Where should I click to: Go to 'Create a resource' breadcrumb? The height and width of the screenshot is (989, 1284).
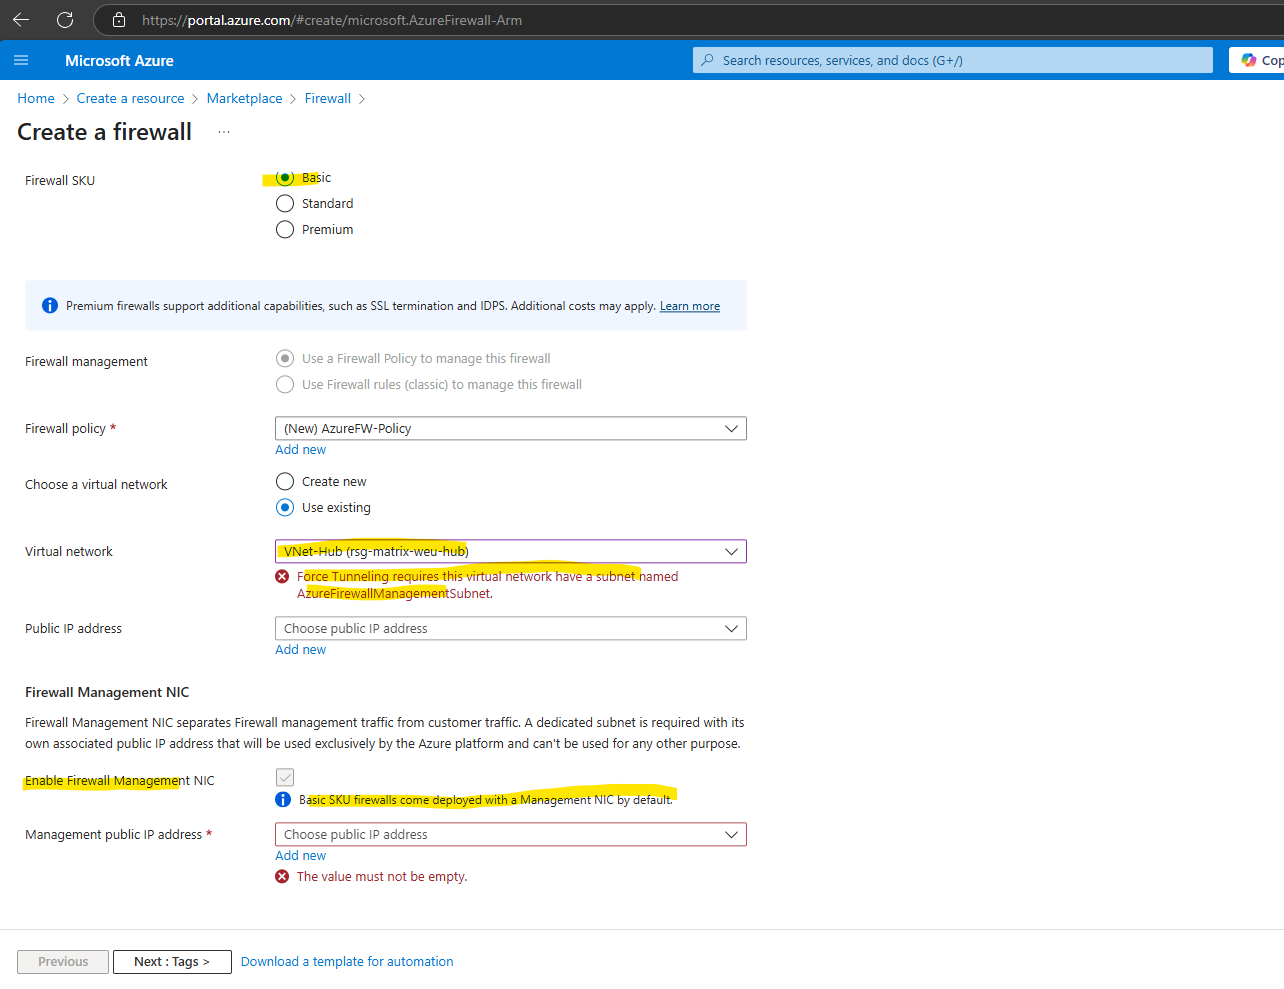[130, 98]
